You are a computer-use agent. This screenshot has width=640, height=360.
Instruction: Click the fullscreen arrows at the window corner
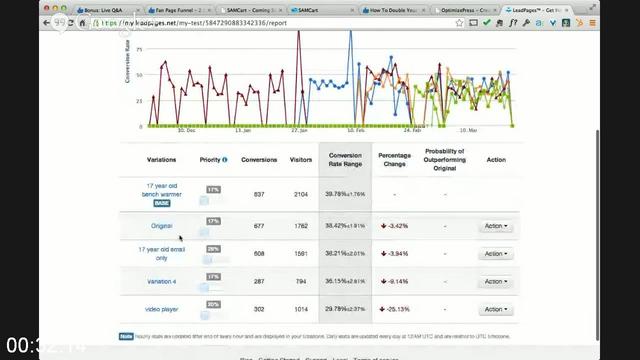pyautogui.click(x=592, y=7)
